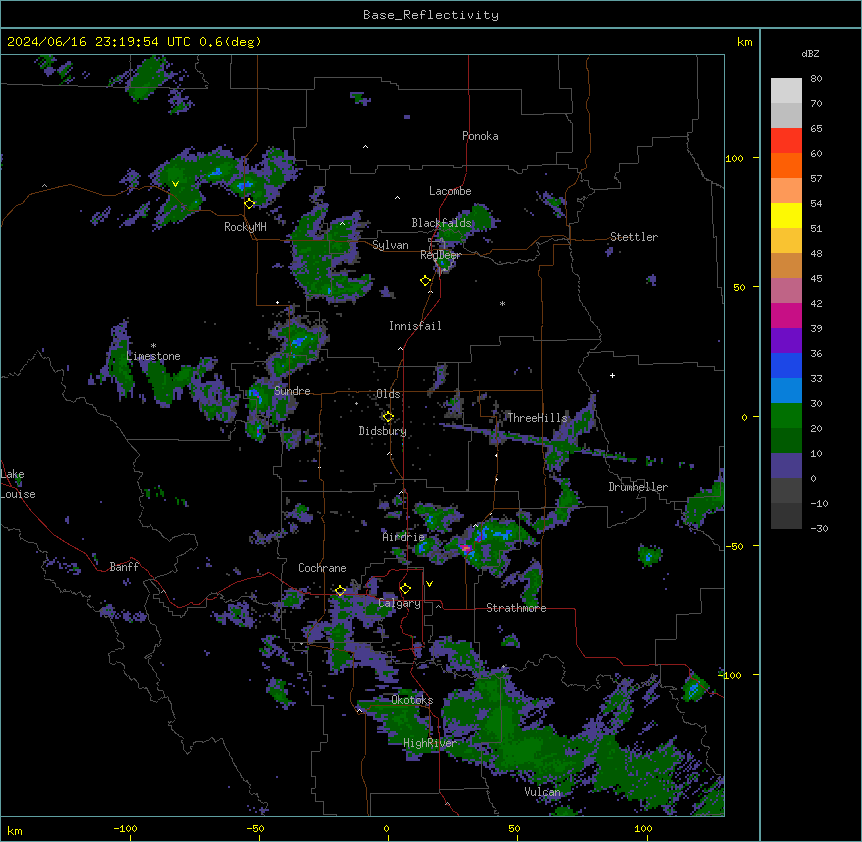
Task: Click the Sylvan label
Action: (x=390, y=245)
